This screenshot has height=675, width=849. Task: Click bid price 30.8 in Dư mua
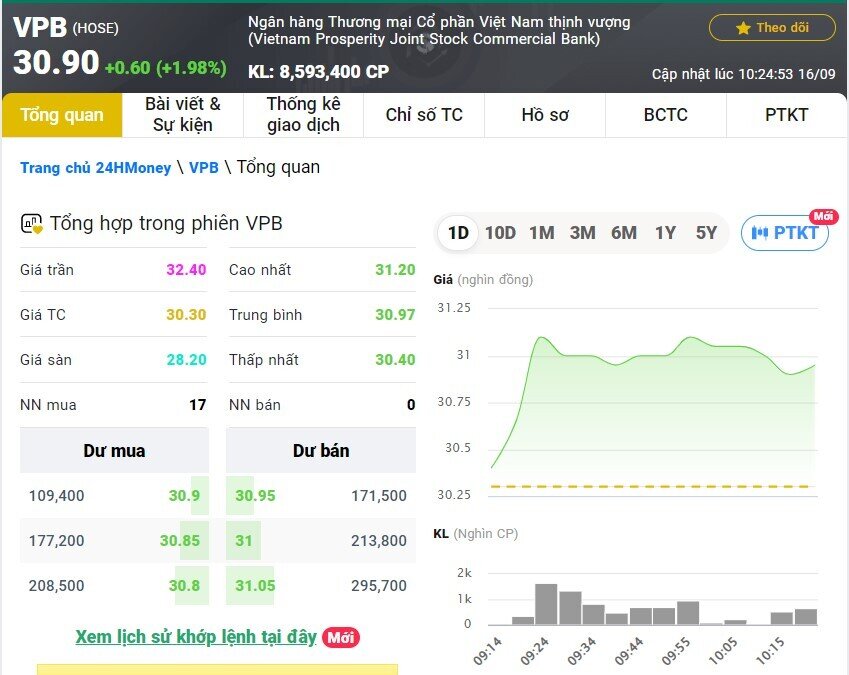pos(184,585)
